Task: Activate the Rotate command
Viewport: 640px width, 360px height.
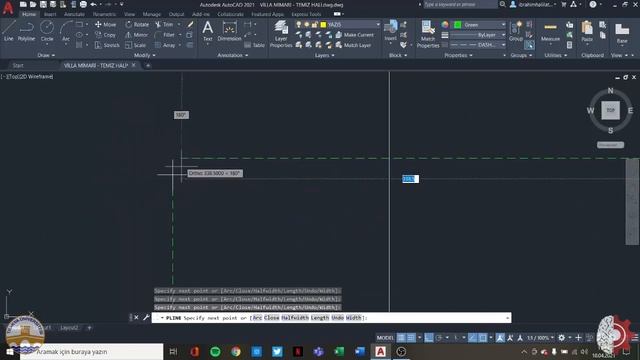Action: coord(137,24)
